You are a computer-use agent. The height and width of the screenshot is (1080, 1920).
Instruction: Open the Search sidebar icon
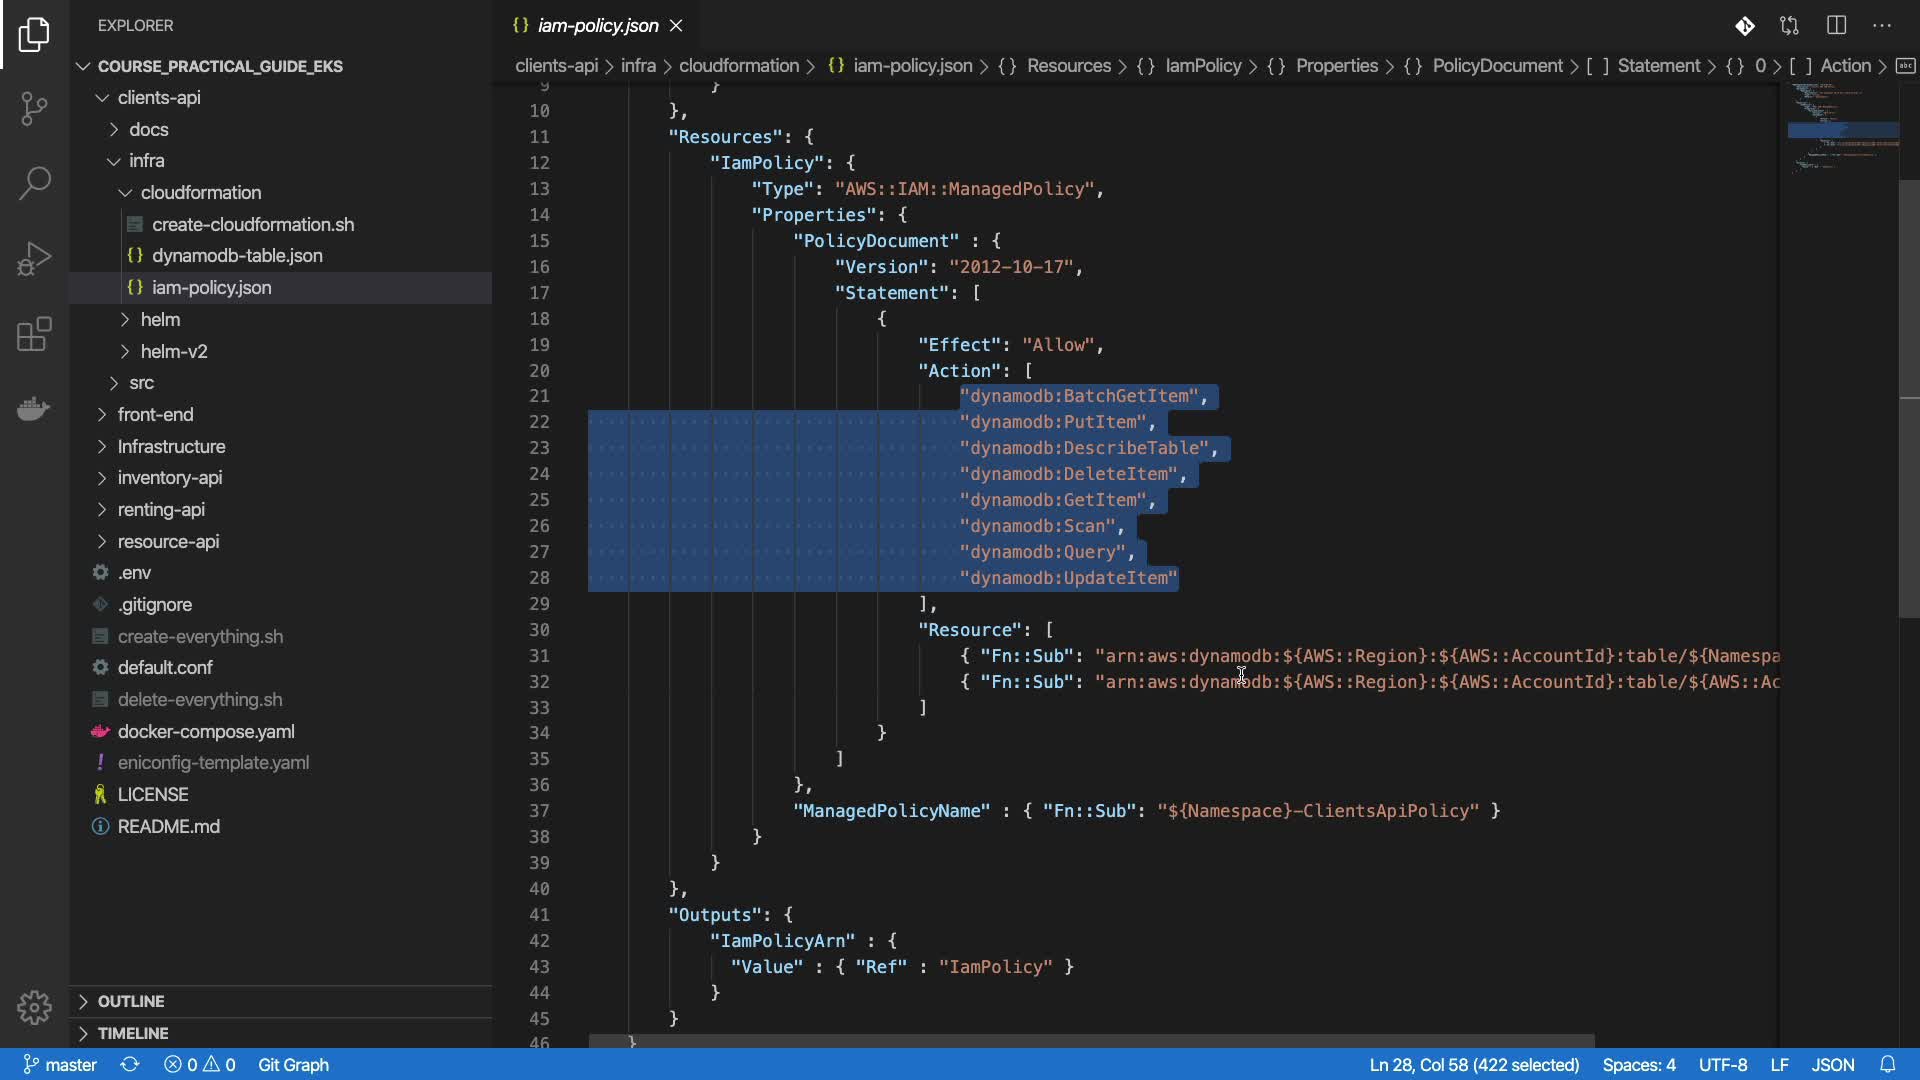[34, 183]
